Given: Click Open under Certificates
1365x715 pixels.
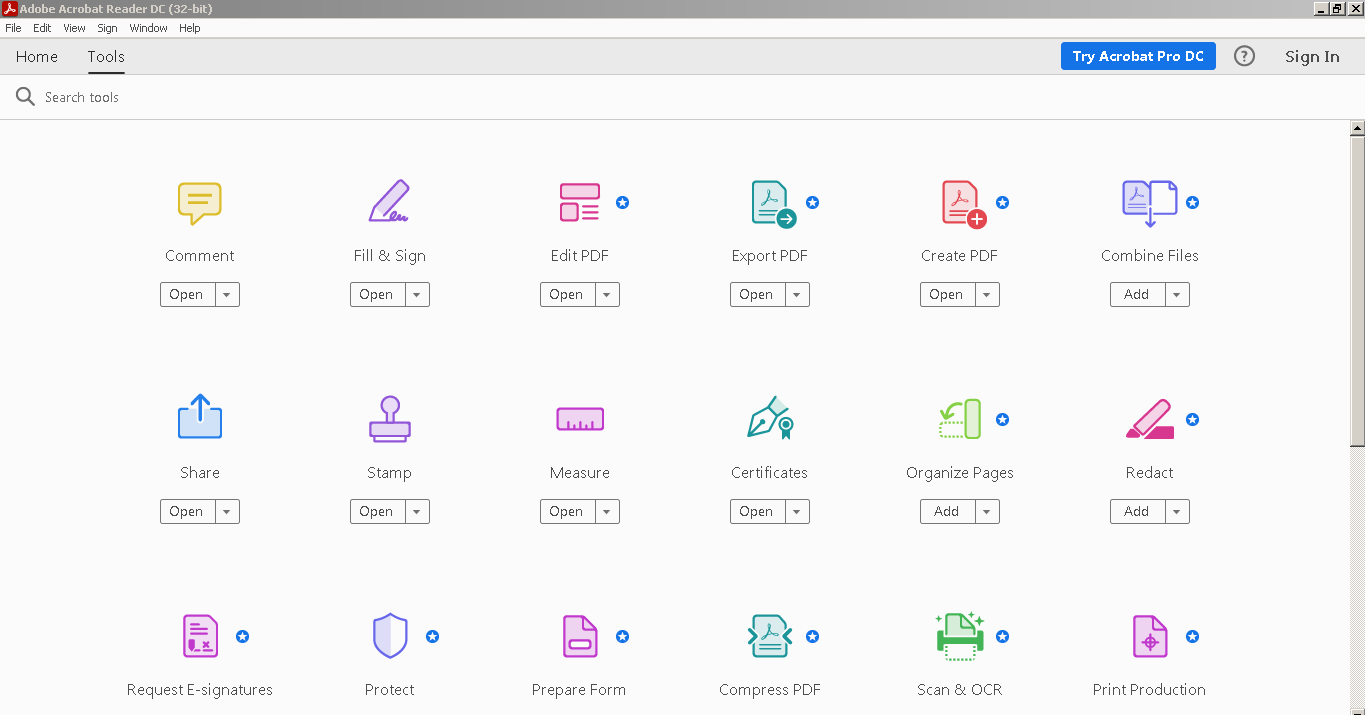Looking at the screenshot, I should pyautogui.click(x=757, y=511).
